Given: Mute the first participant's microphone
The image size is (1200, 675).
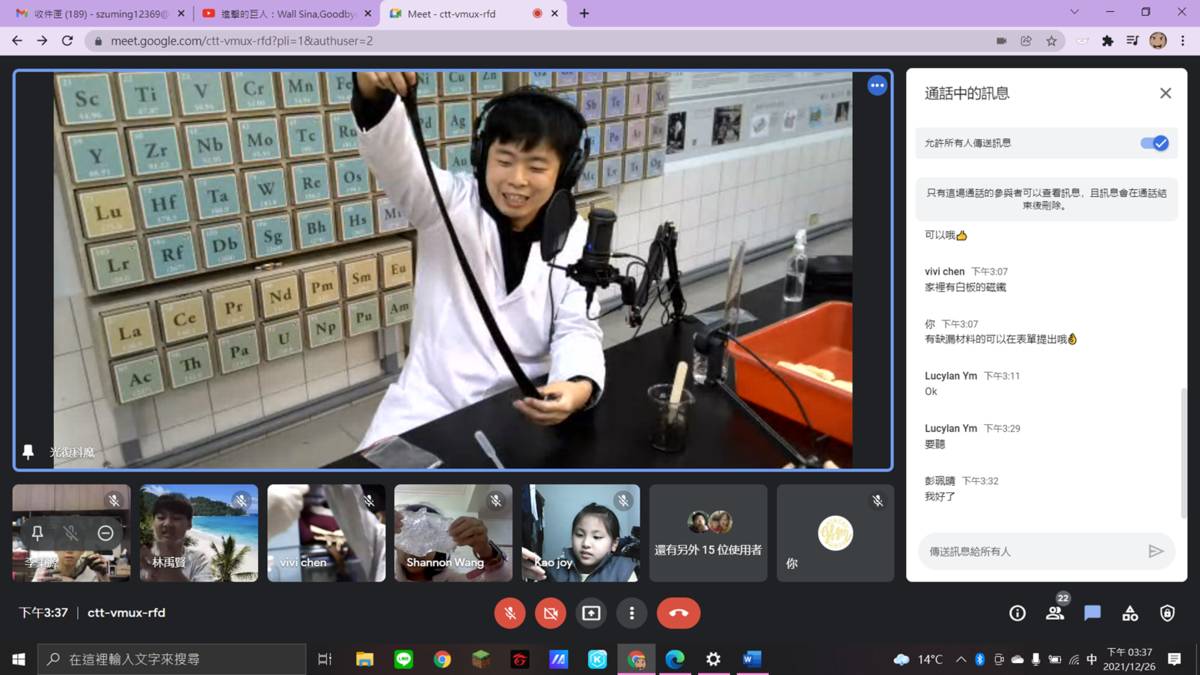Looking at the screenshot, I should click(71, 533).
